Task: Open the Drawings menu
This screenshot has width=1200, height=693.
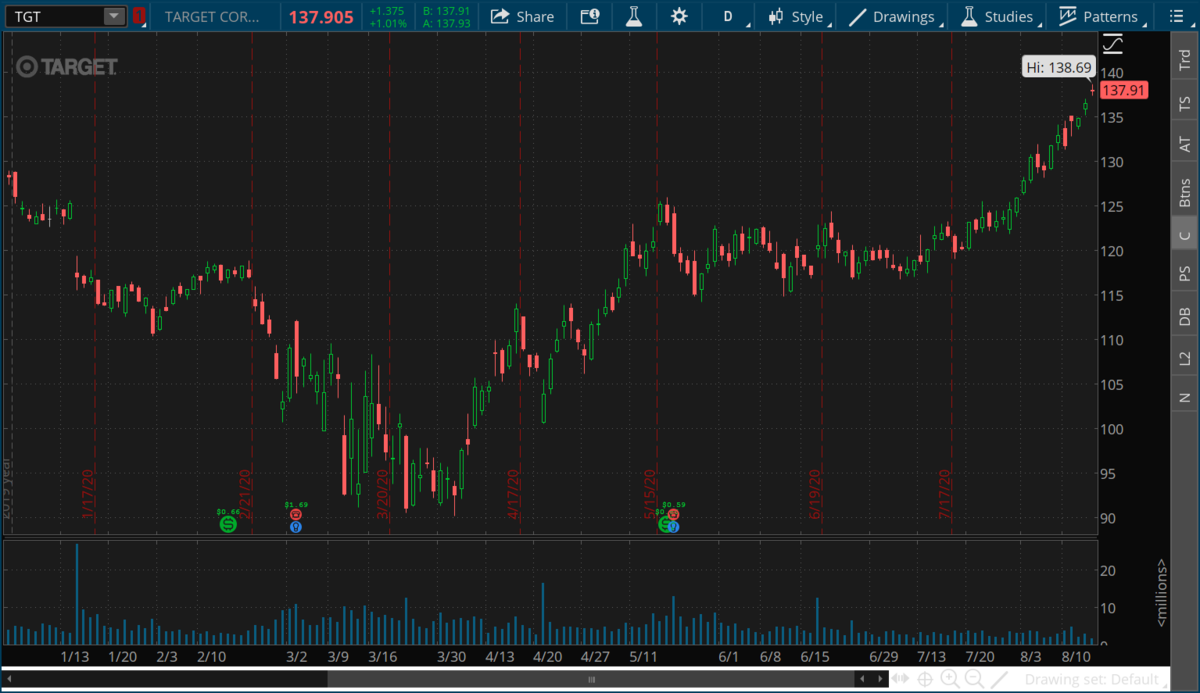Action: click(897, 16)
